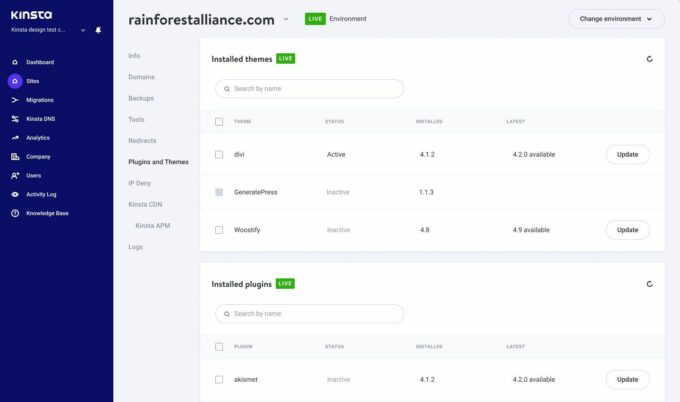This screenshot has height=402, width=680.
Task: Click the Analytics chart icon
Action: click(15, 137)
